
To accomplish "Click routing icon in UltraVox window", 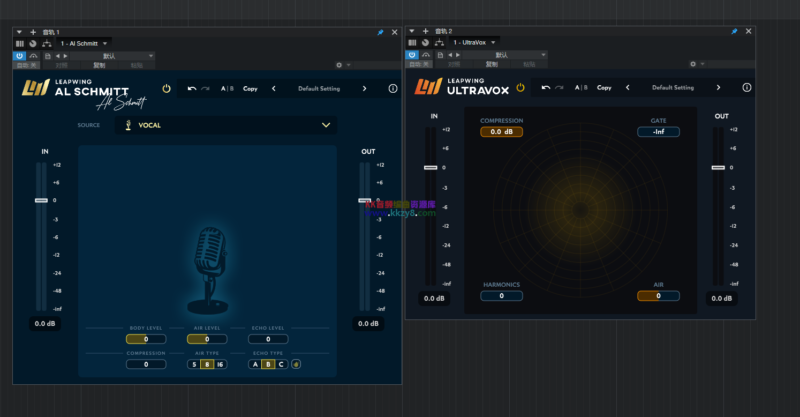I will pos(439,42).
